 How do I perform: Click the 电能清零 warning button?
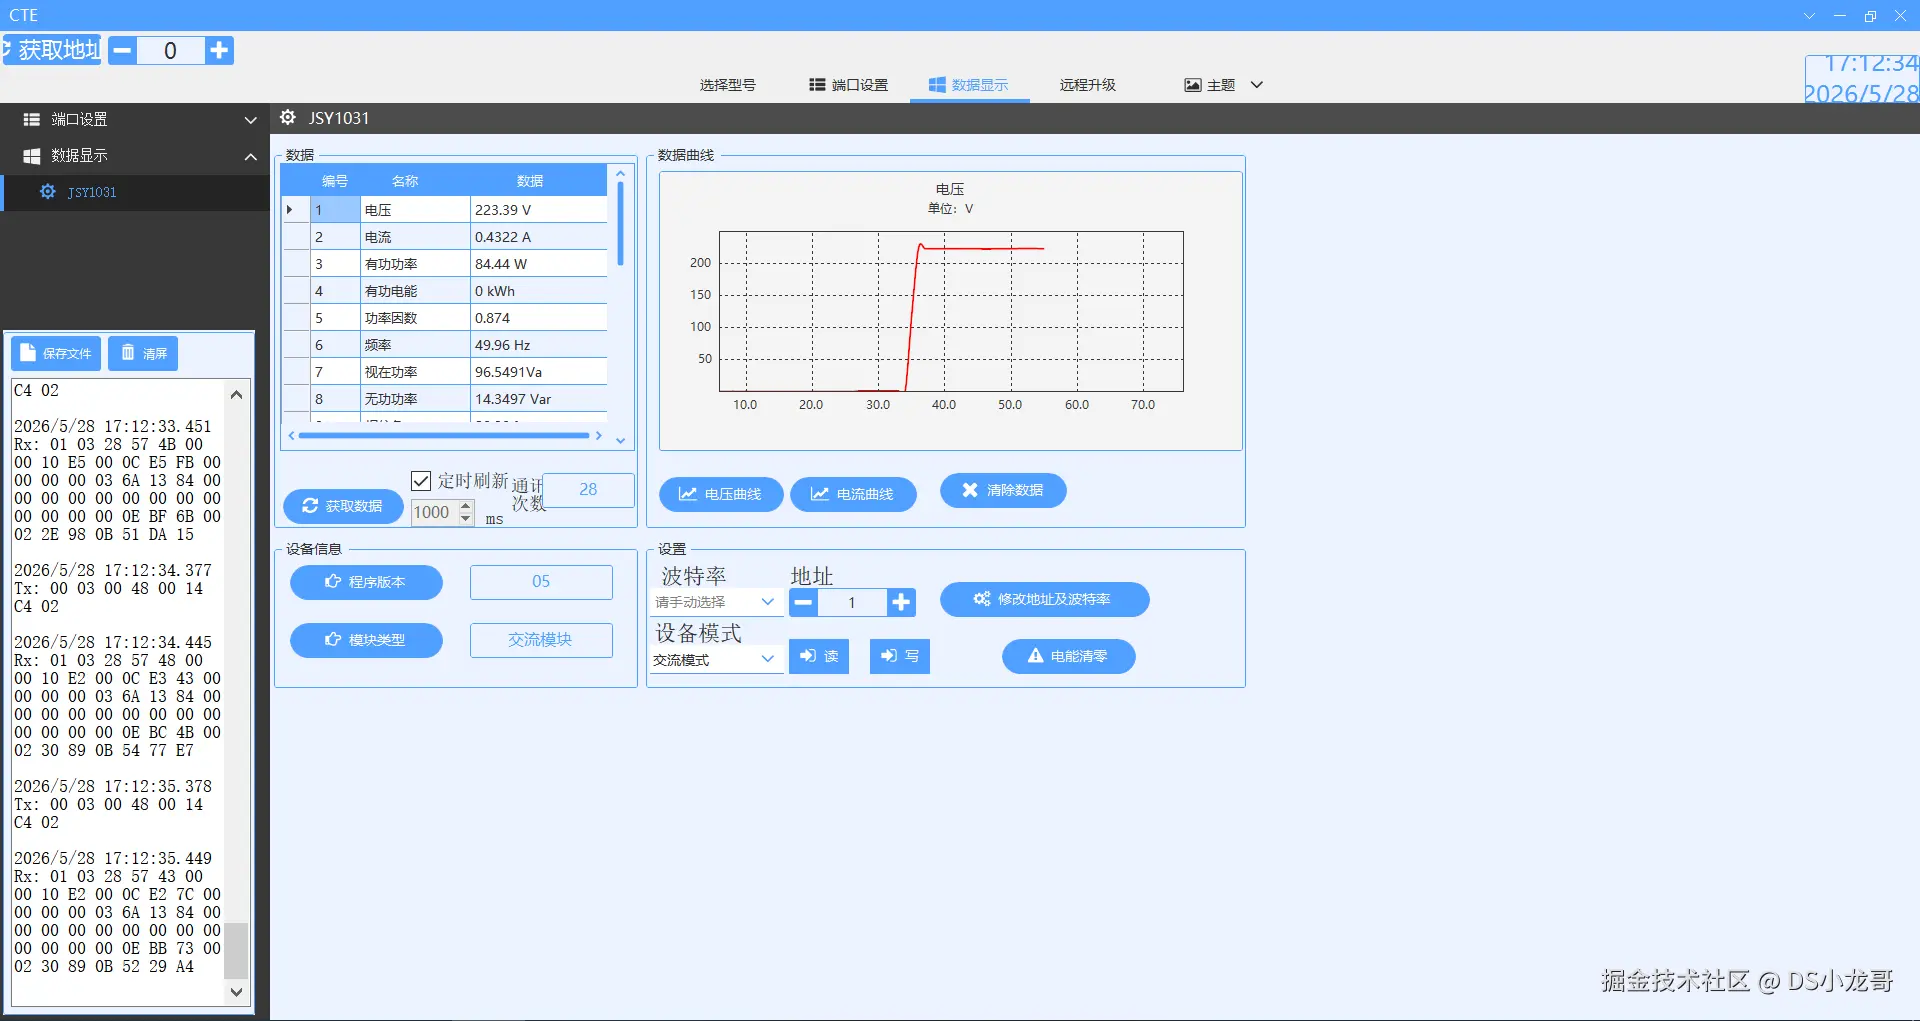click(1068, 656)
